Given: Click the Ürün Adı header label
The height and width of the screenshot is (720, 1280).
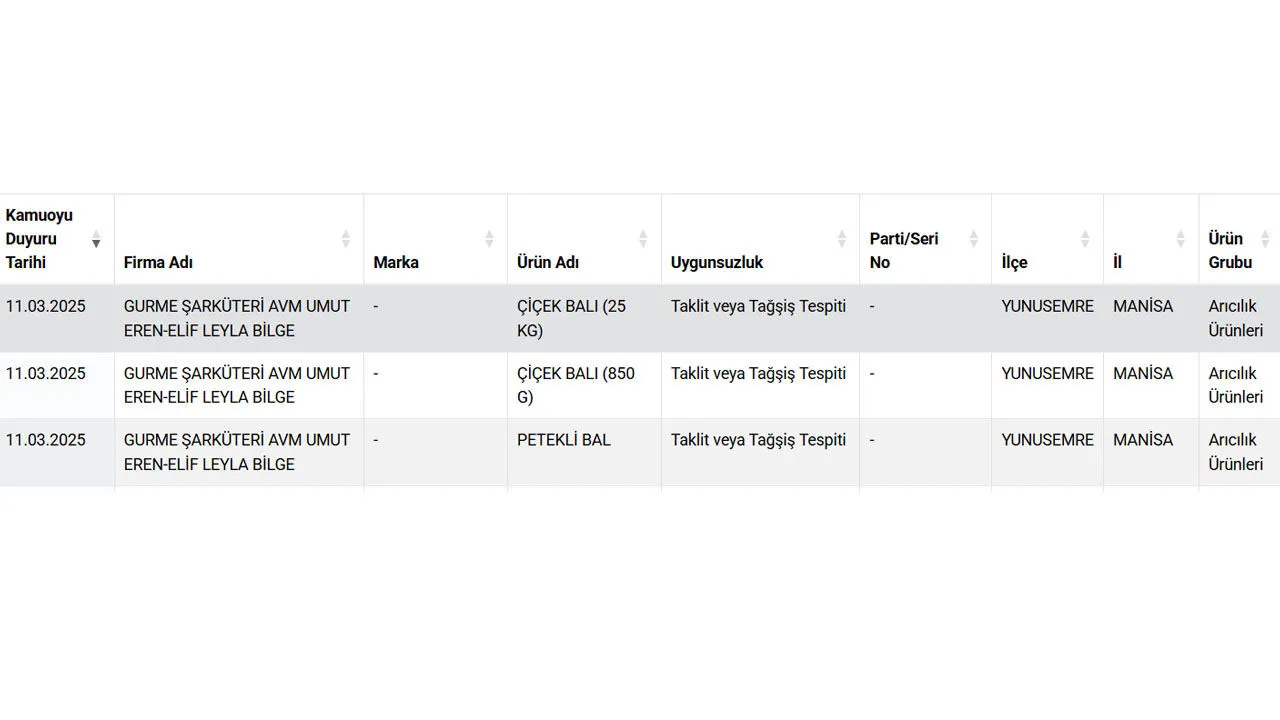Looking at the screenshot, I should point(548,262).
